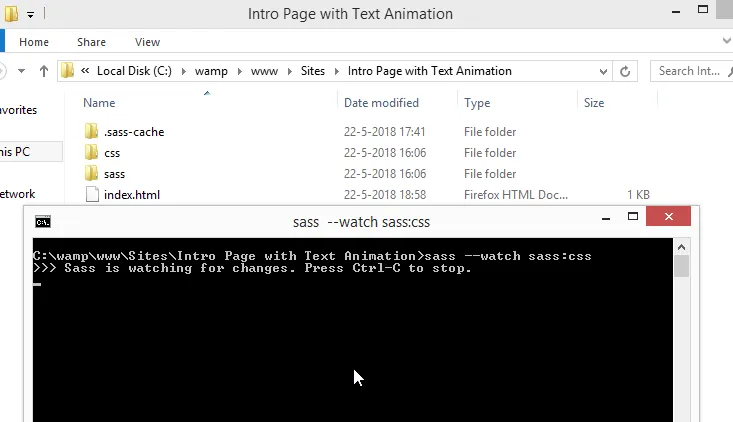Open recent locations dropdown arrow
The image size is (733, 422).
(x=22, y=71)
